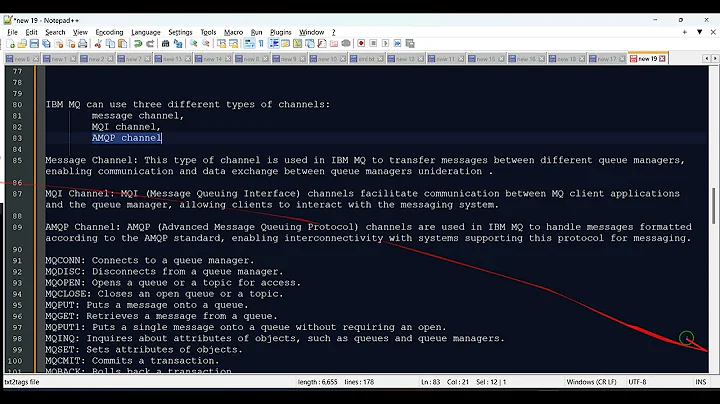Click the Copy toolbar icon
Viewport: 720px width, 404px height.
[110, 44]
